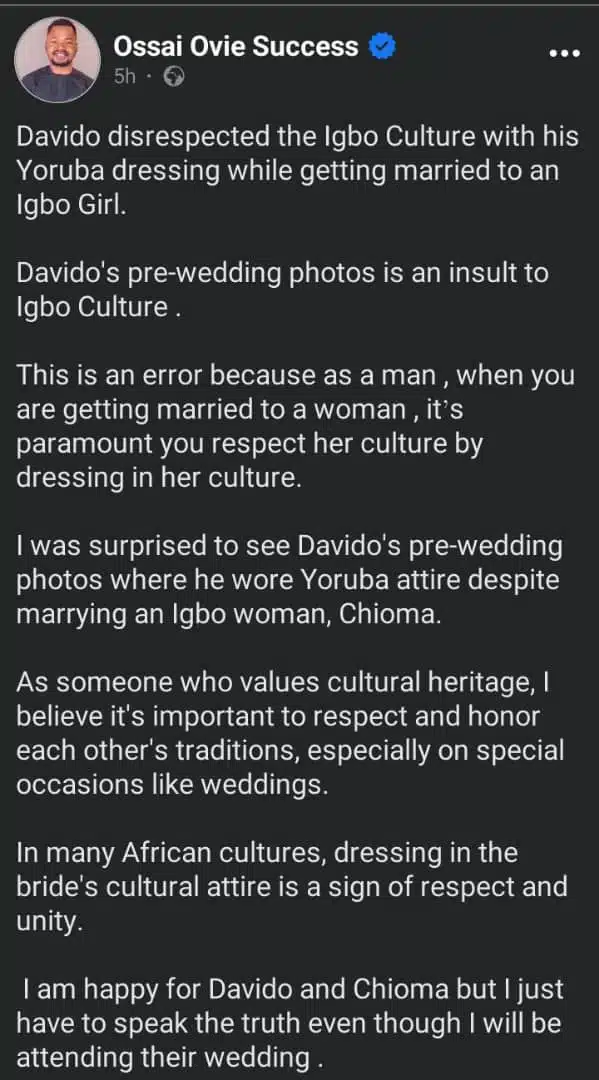The image size is (599, 1080).
Task: Open post context menu with three dots
Action: 566,52
